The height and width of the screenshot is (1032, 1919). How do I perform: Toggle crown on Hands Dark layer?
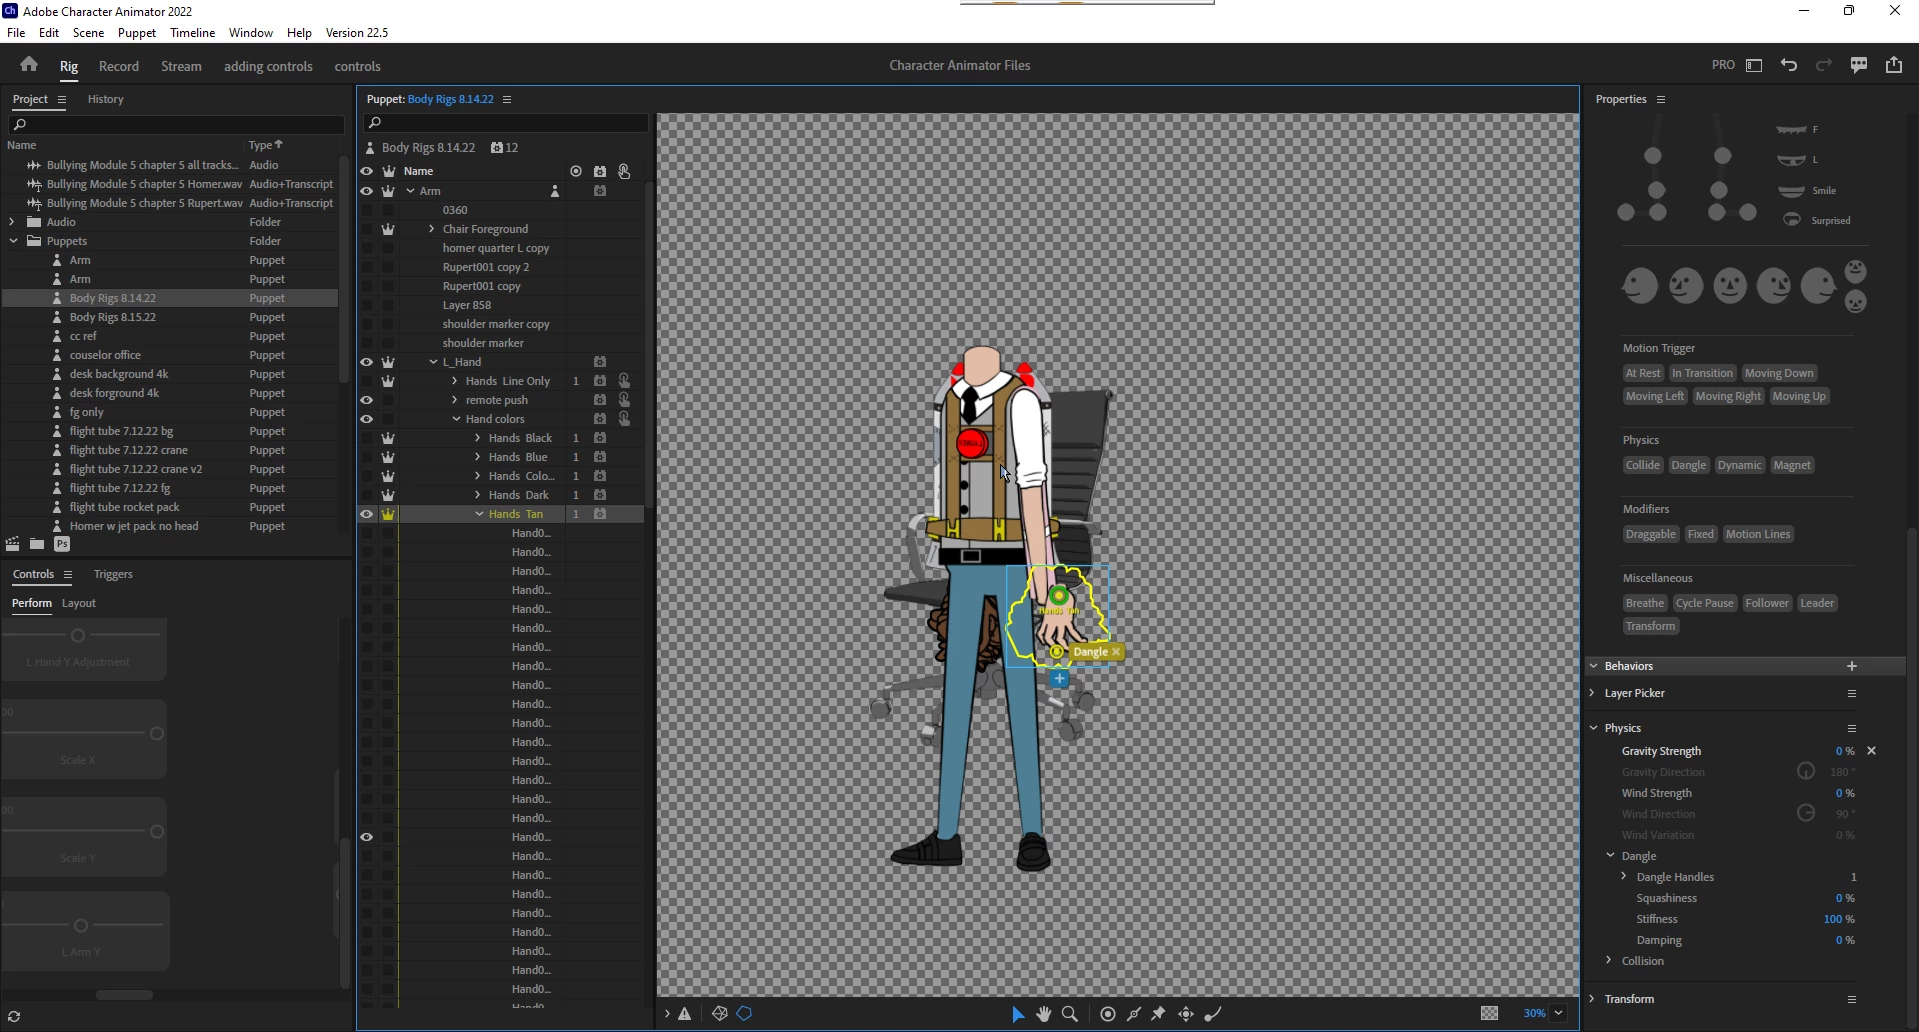pos(388,495)
